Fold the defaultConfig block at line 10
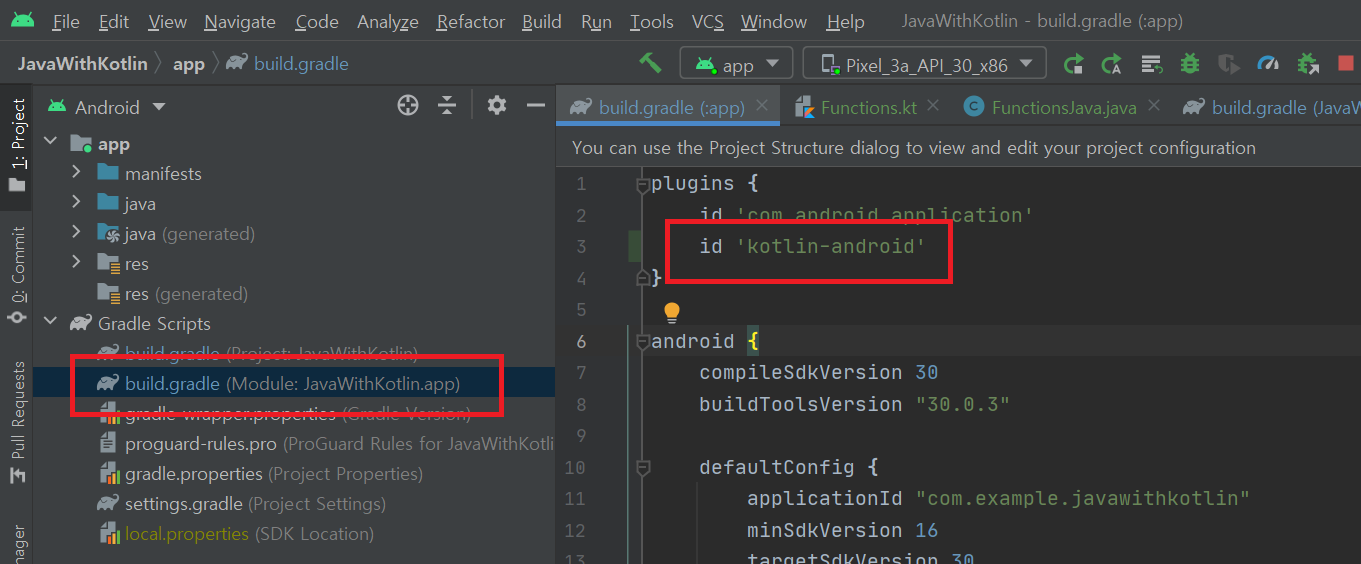The height and width of the screenshot is (564, 1361). (x=643, y=467)
